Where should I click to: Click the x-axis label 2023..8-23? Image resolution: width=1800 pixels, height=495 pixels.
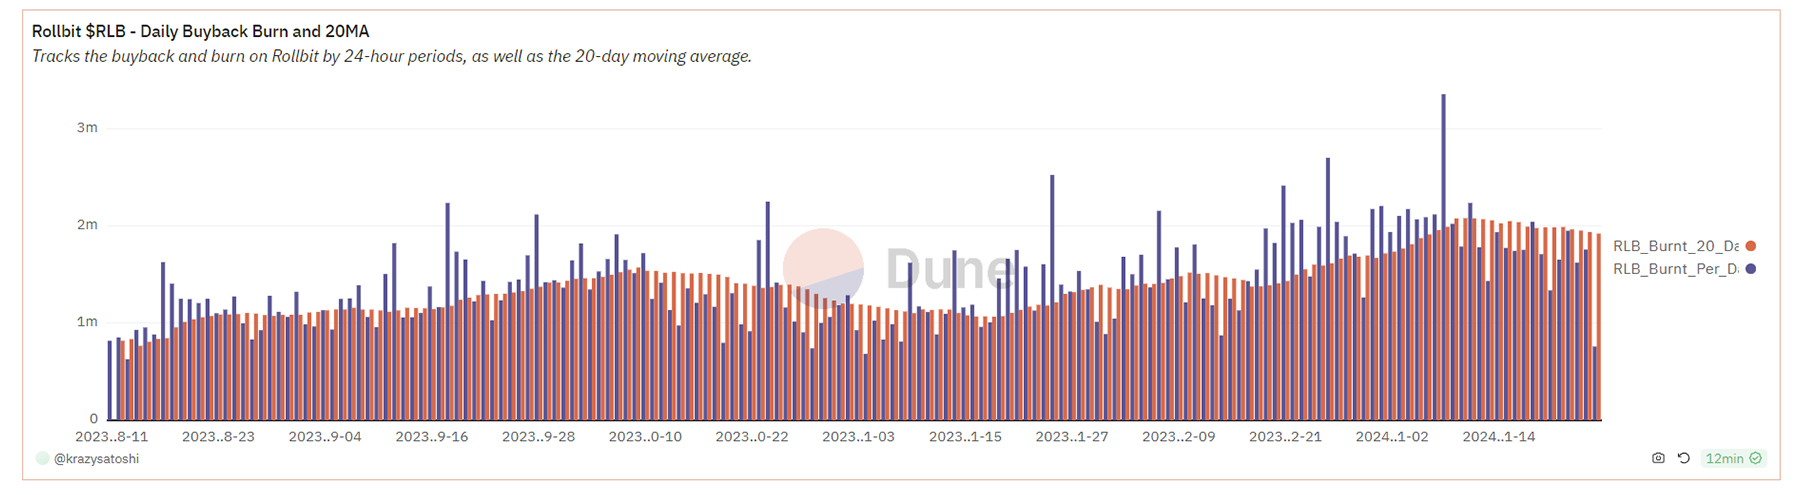pyautogui.click(x=218, y=437)
